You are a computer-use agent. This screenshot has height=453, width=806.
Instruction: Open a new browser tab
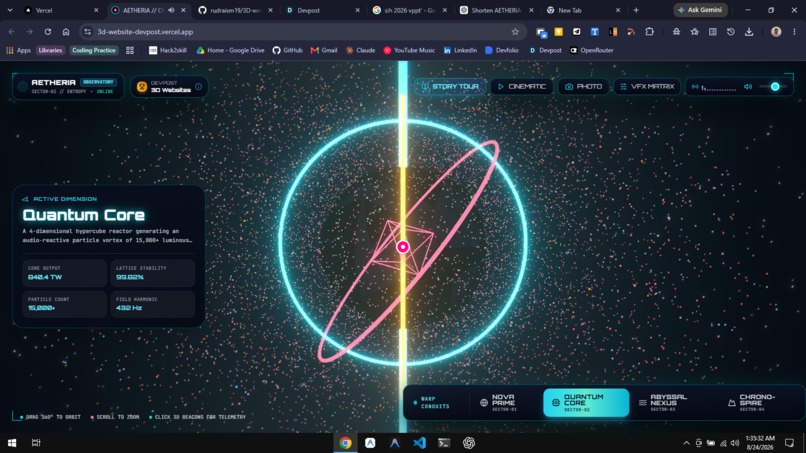[636, 10]
